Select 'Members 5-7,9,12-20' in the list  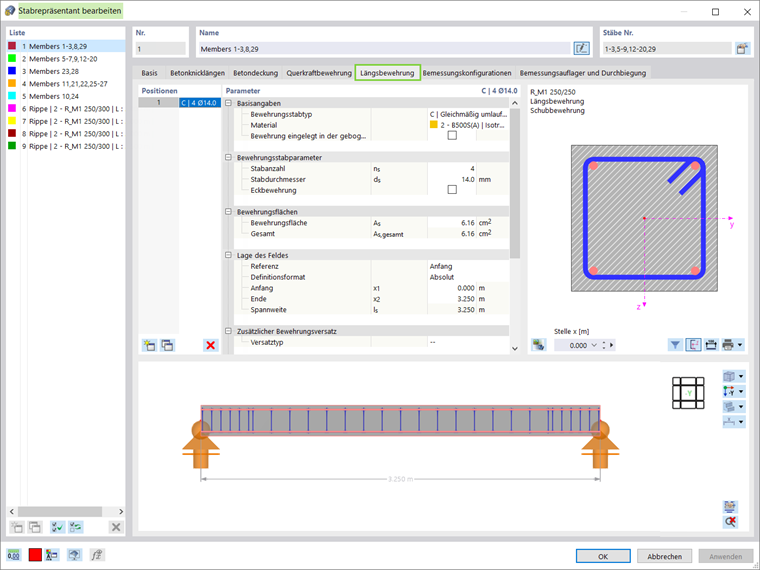[66, 59]
